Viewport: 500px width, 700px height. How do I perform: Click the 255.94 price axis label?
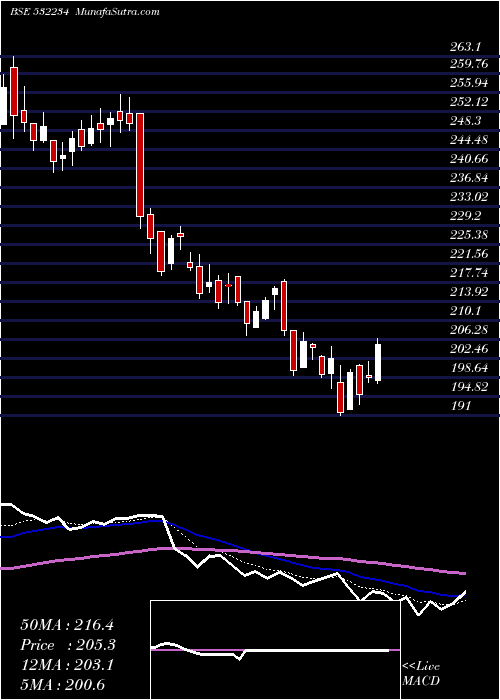click(469, 83)
